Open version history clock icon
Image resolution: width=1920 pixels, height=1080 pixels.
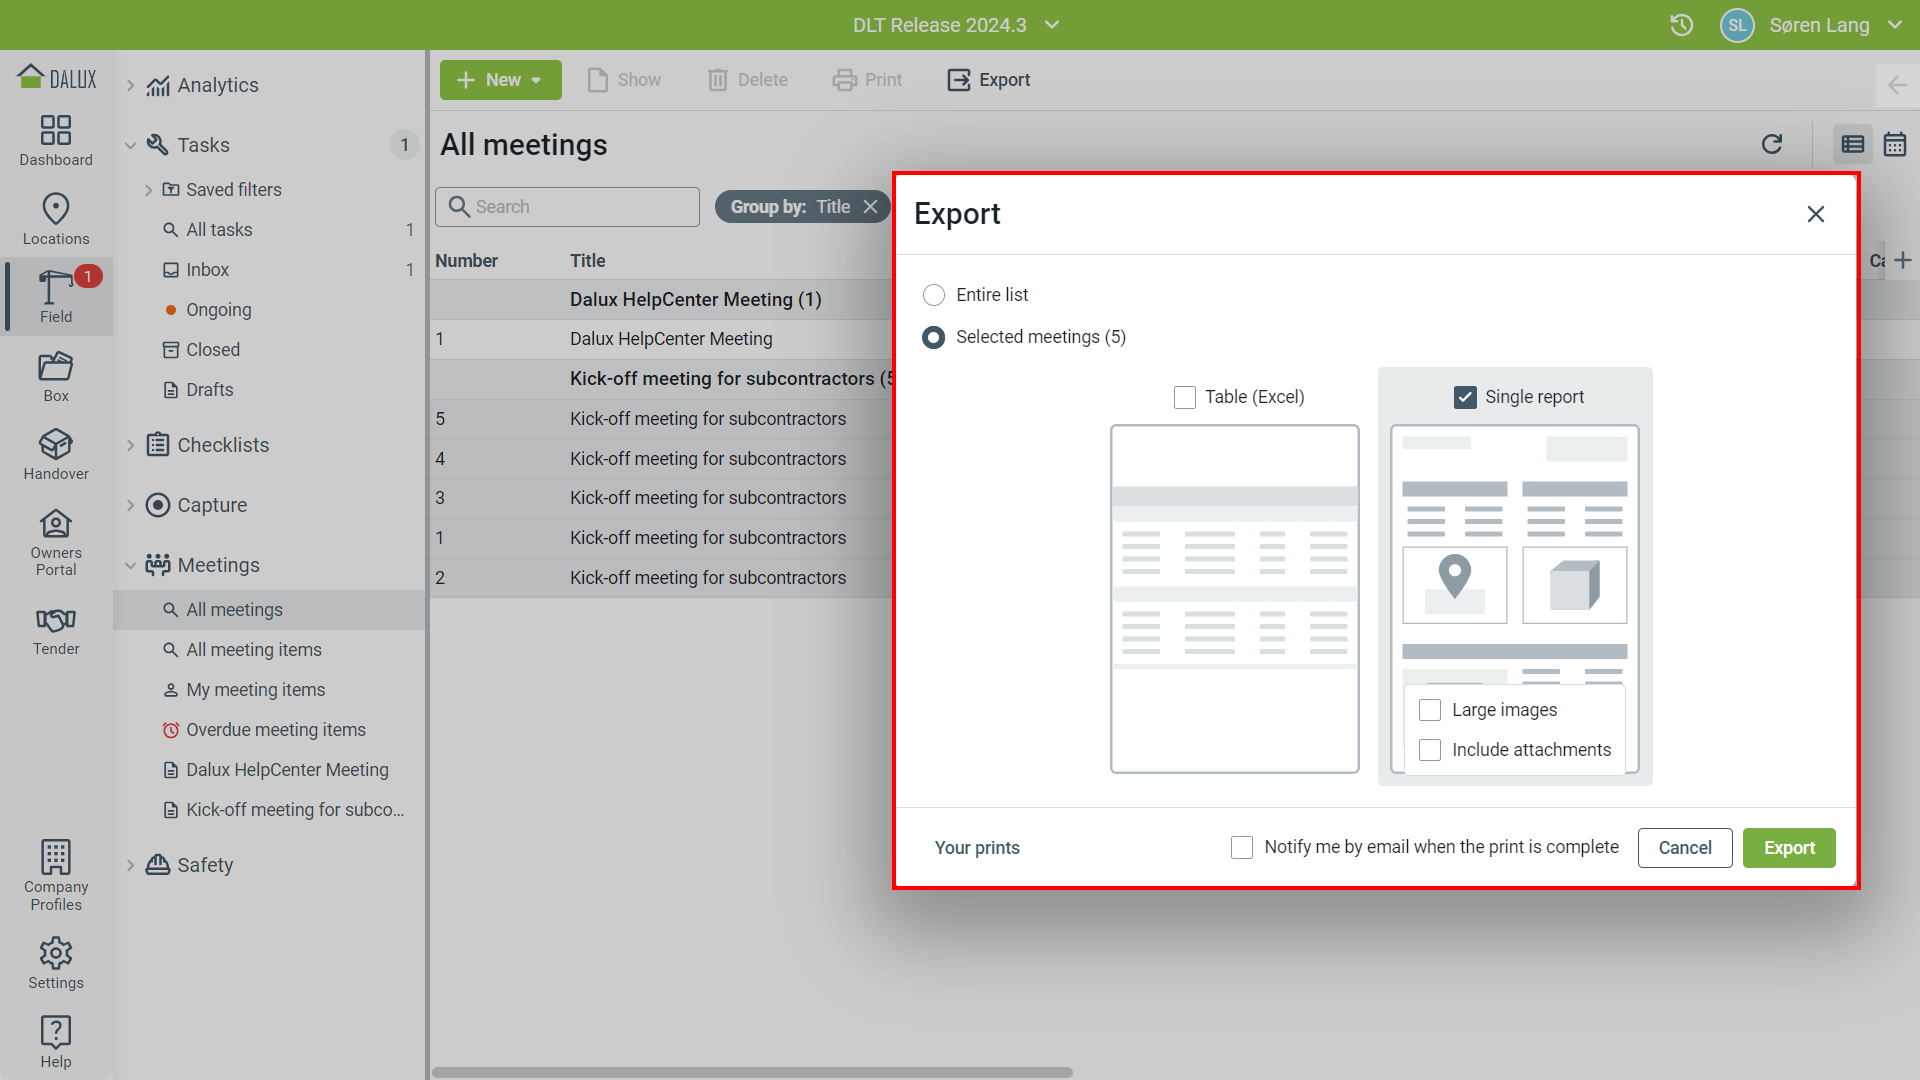[1681, 25]
